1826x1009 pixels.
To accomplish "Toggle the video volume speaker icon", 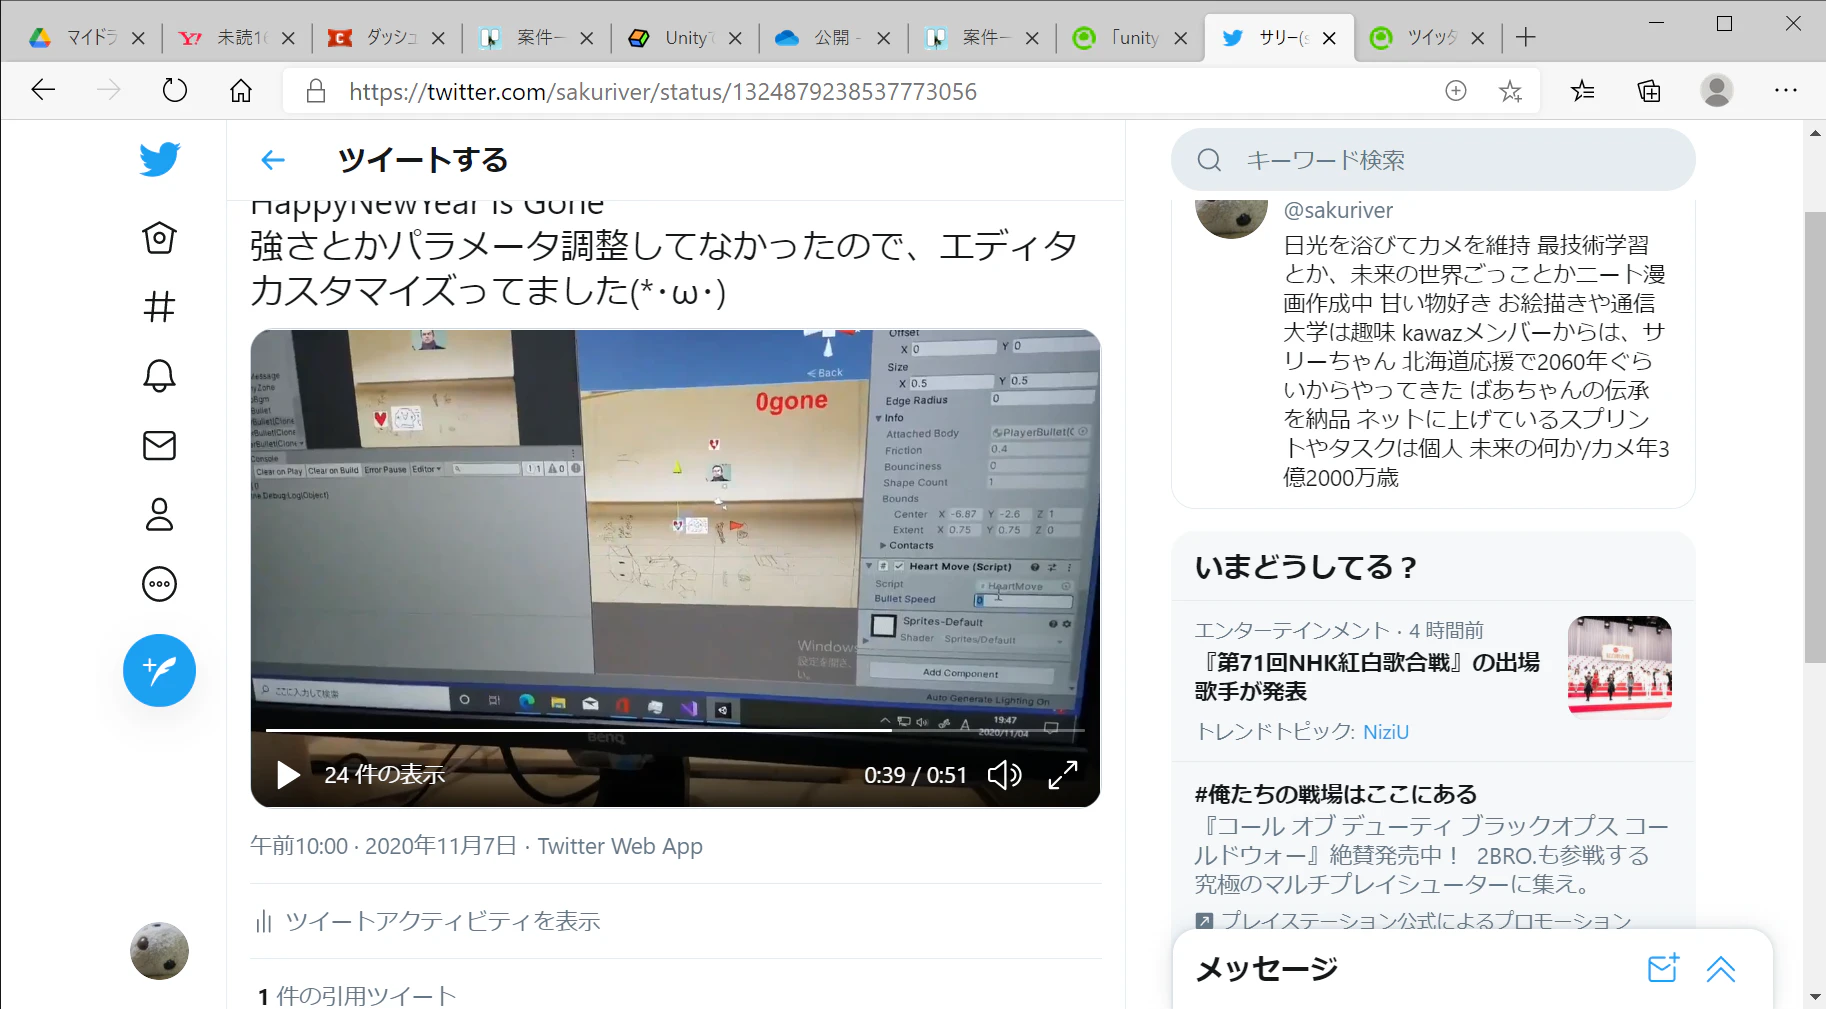I will click(x=1004, y=775).
